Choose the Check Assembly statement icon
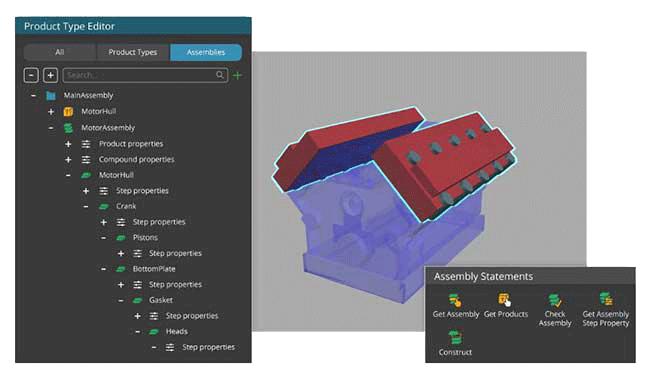Screen dimensions: 651x380 click(x=555, y=300)
